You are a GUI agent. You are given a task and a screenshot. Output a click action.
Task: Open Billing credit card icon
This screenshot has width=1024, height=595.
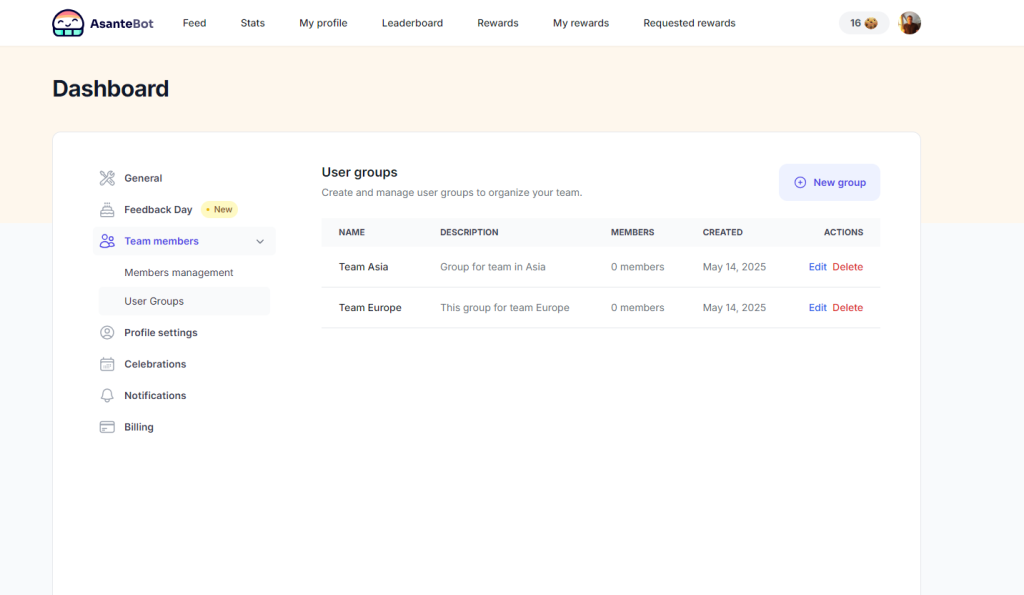(107, 427)
